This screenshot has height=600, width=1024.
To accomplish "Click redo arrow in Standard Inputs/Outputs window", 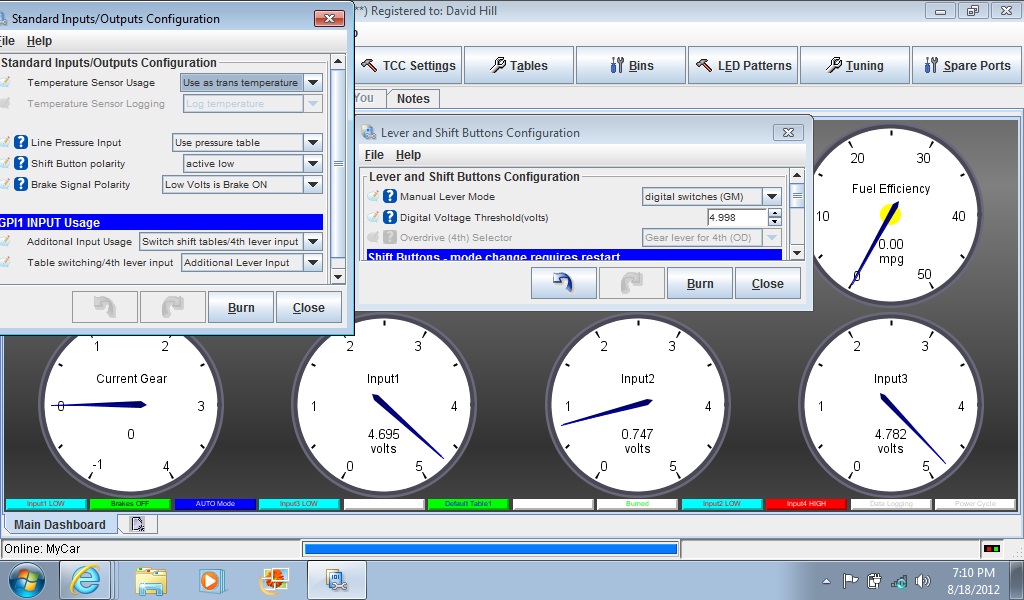I will point(172,308).
